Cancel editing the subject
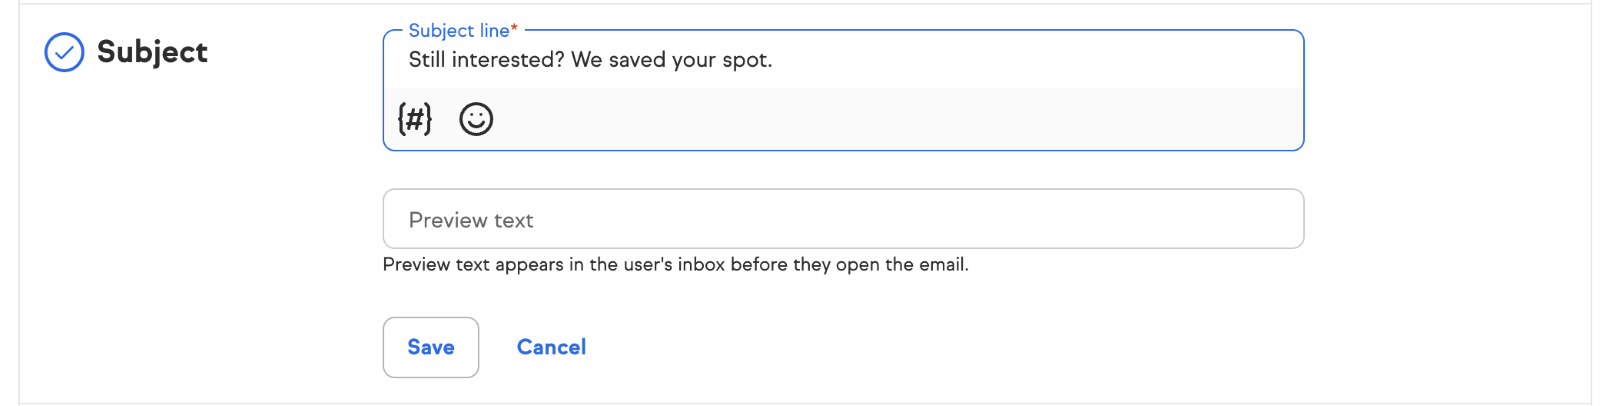This screenshot has width=1600, height=406. click(551, 347)
